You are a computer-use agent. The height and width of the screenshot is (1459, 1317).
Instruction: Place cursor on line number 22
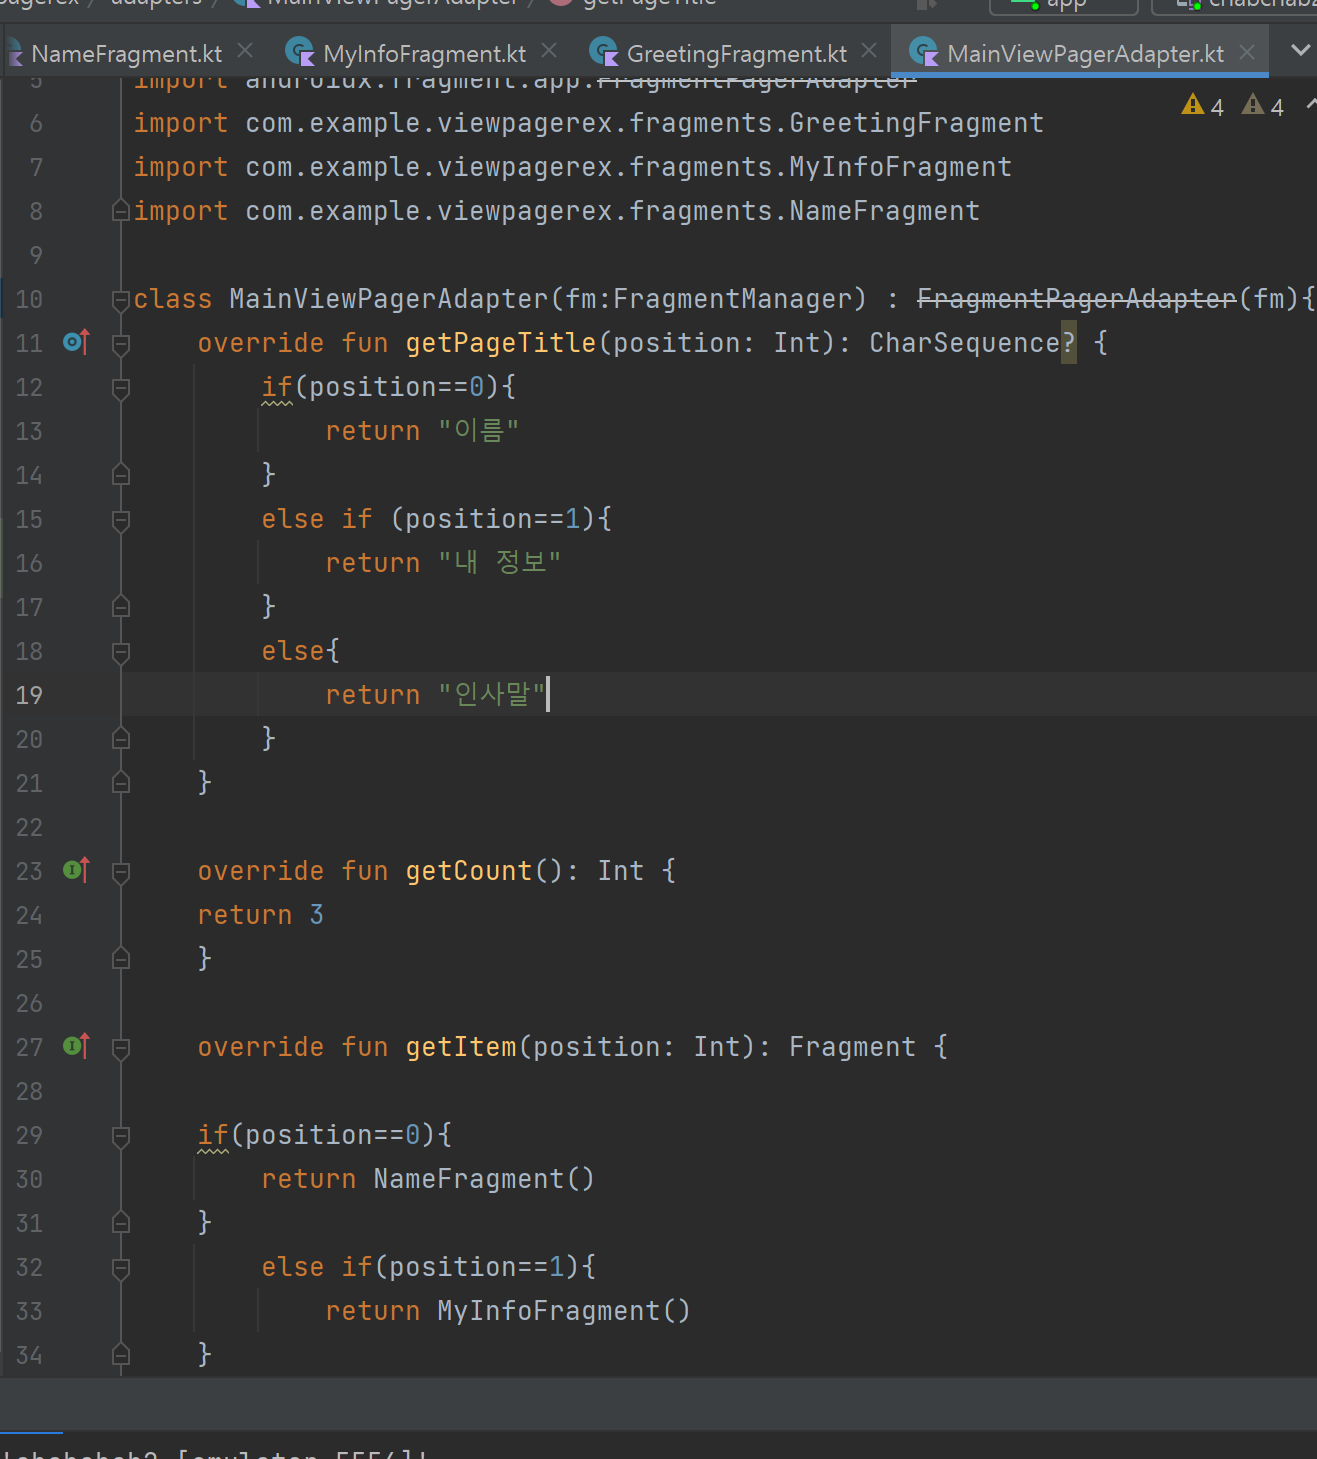[x=30, y=827]
